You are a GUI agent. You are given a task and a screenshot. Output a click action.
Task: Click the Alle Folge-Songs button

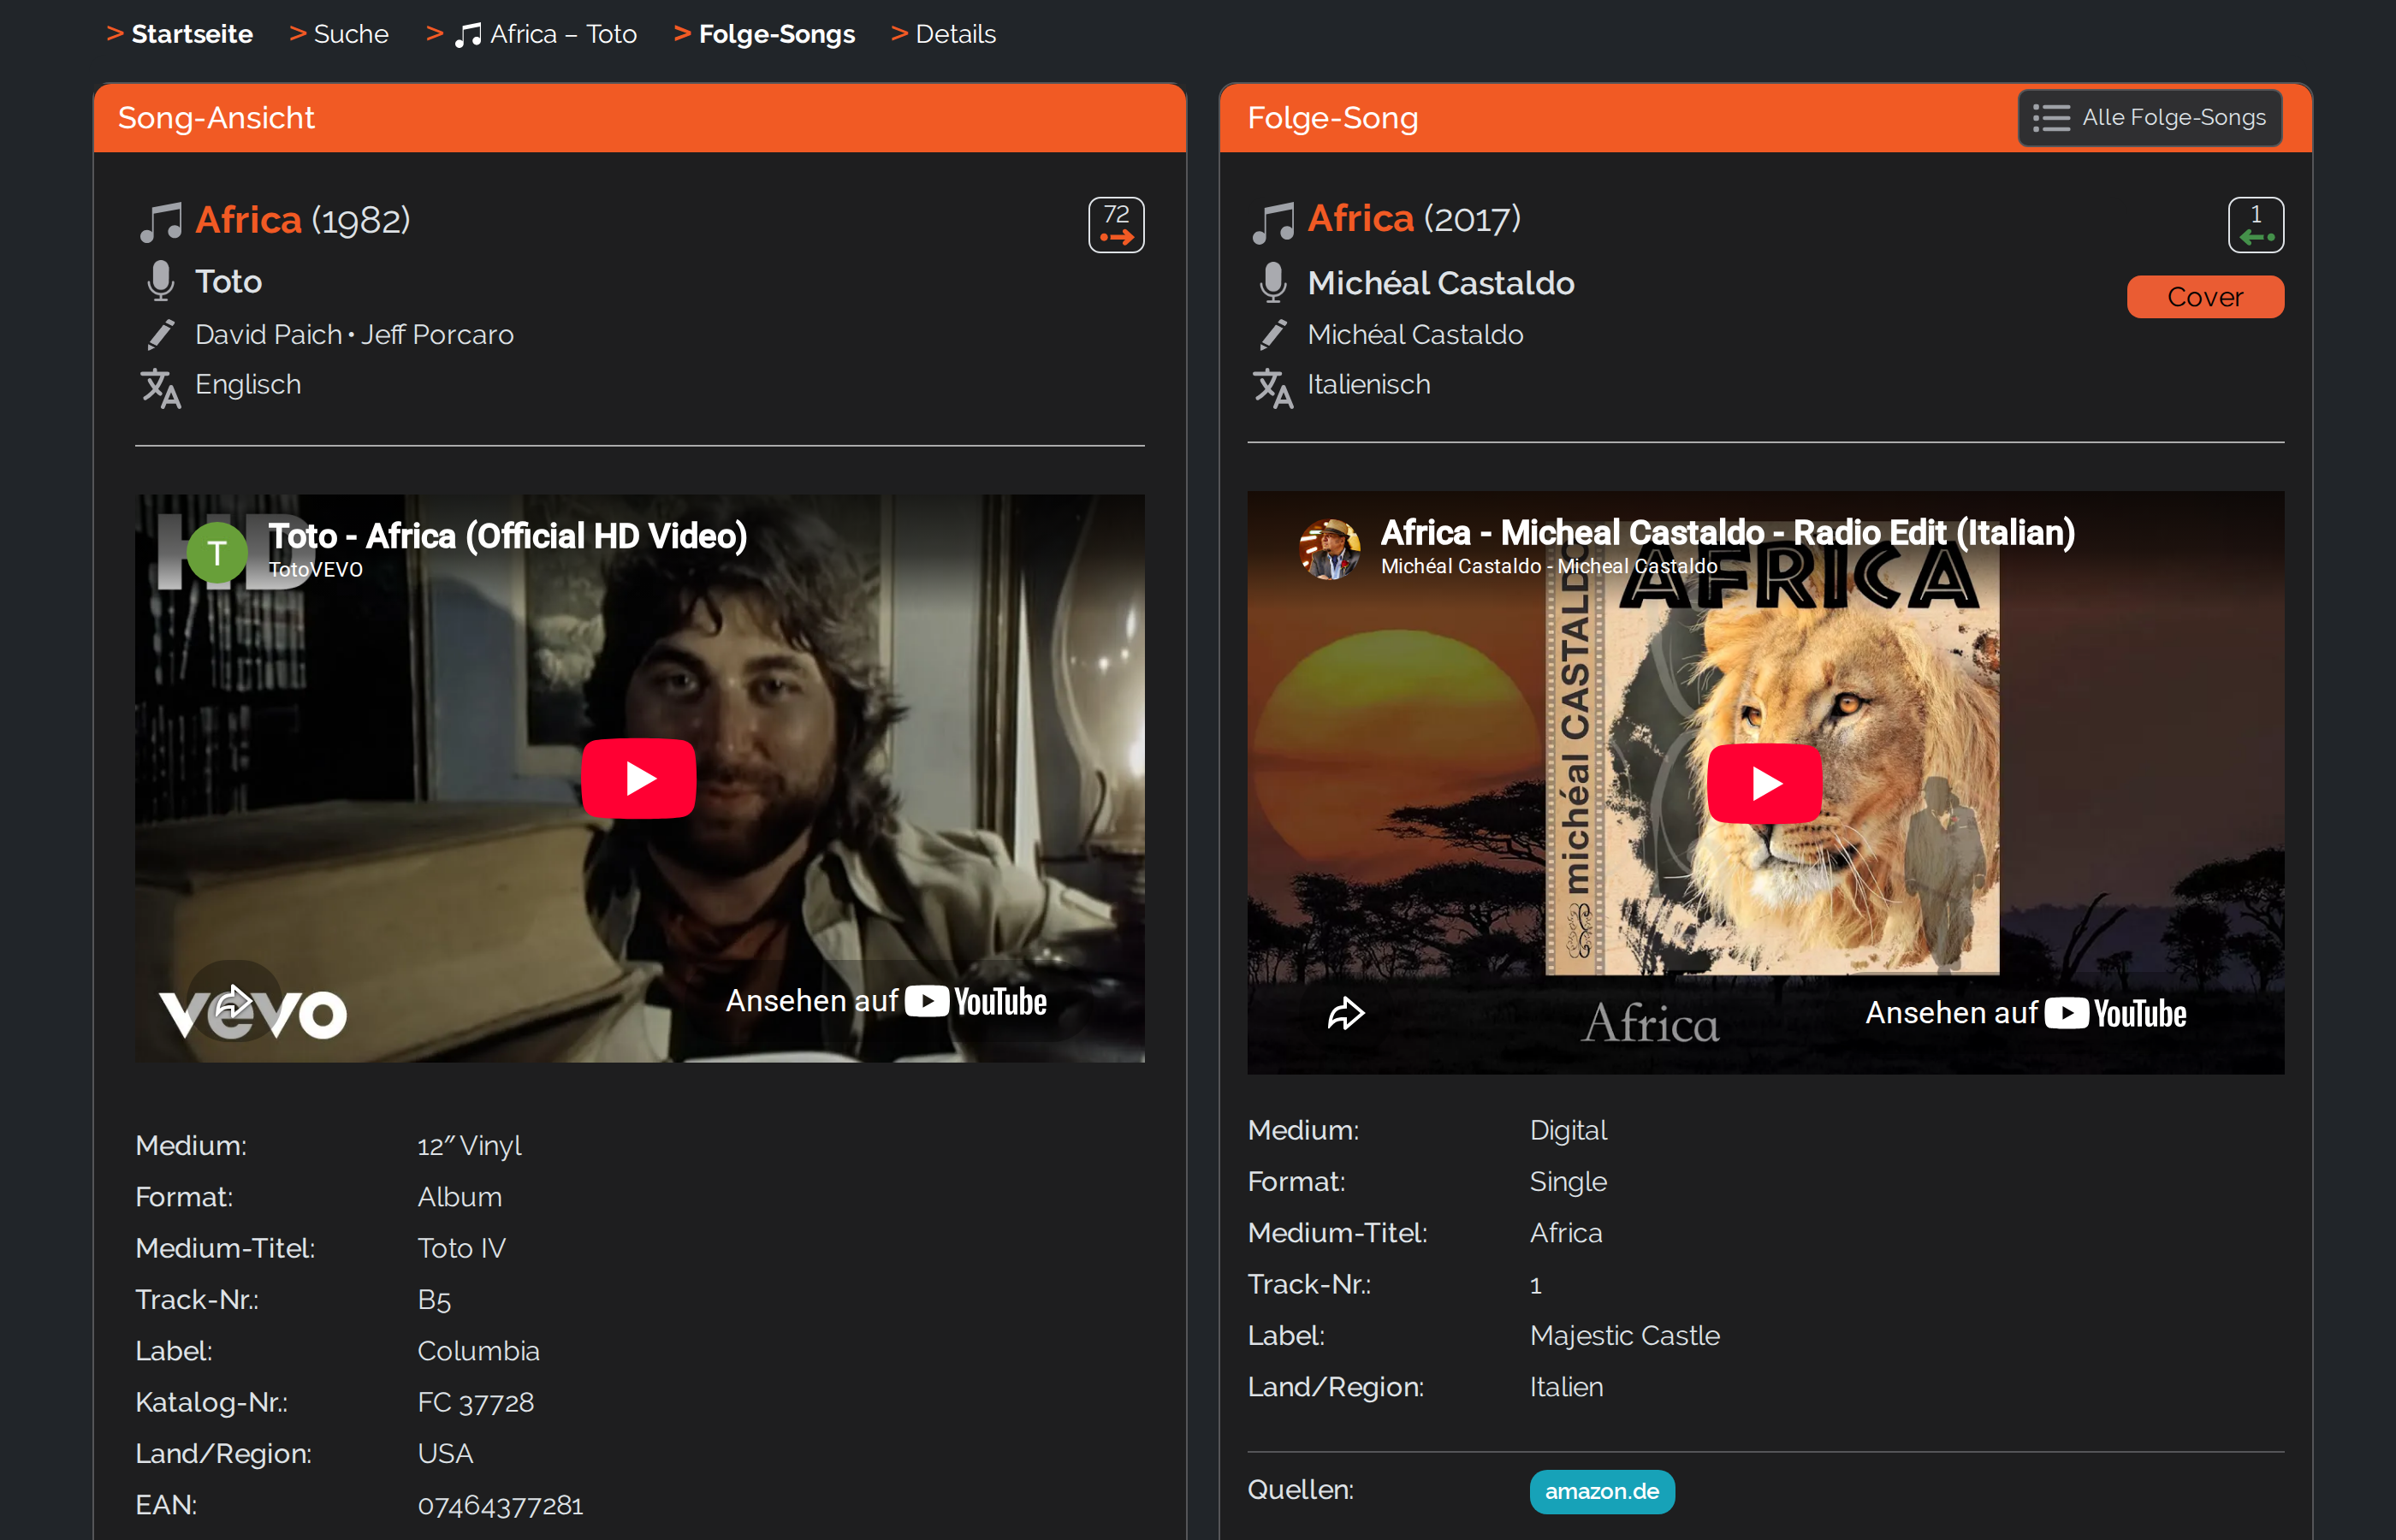pos(2150,118)
